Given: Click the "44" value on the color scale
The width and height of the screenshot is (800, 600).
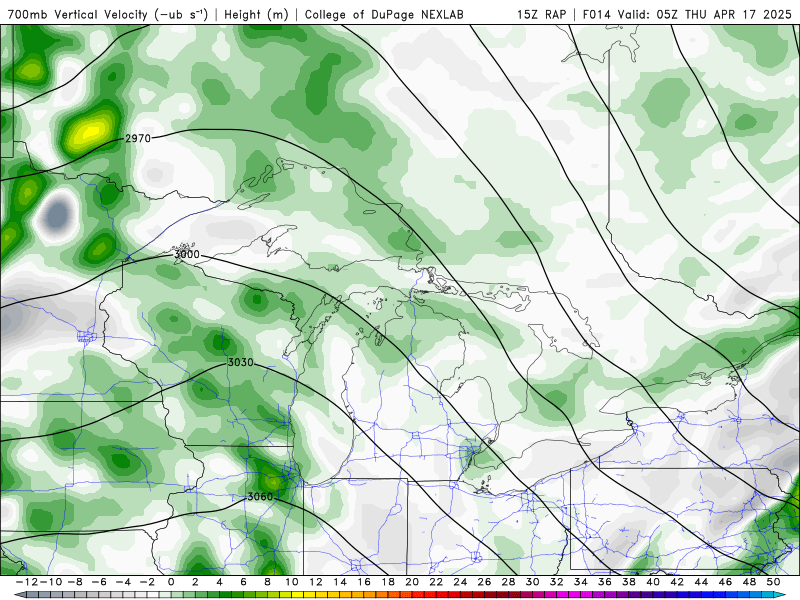Looking at the screenshot, I should 702,582.
